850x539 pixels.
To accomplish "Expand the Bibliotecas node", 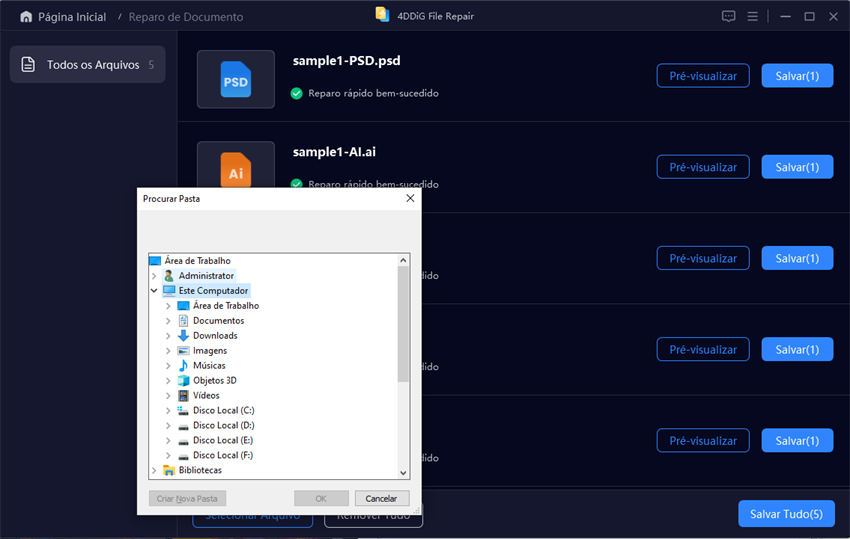I will click(154, 470).
